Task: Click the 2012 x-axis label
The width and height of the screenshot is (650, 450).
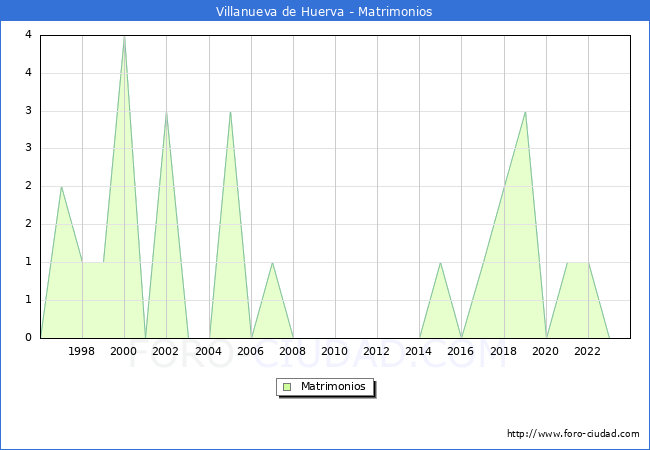Action: tap(376, 351)
